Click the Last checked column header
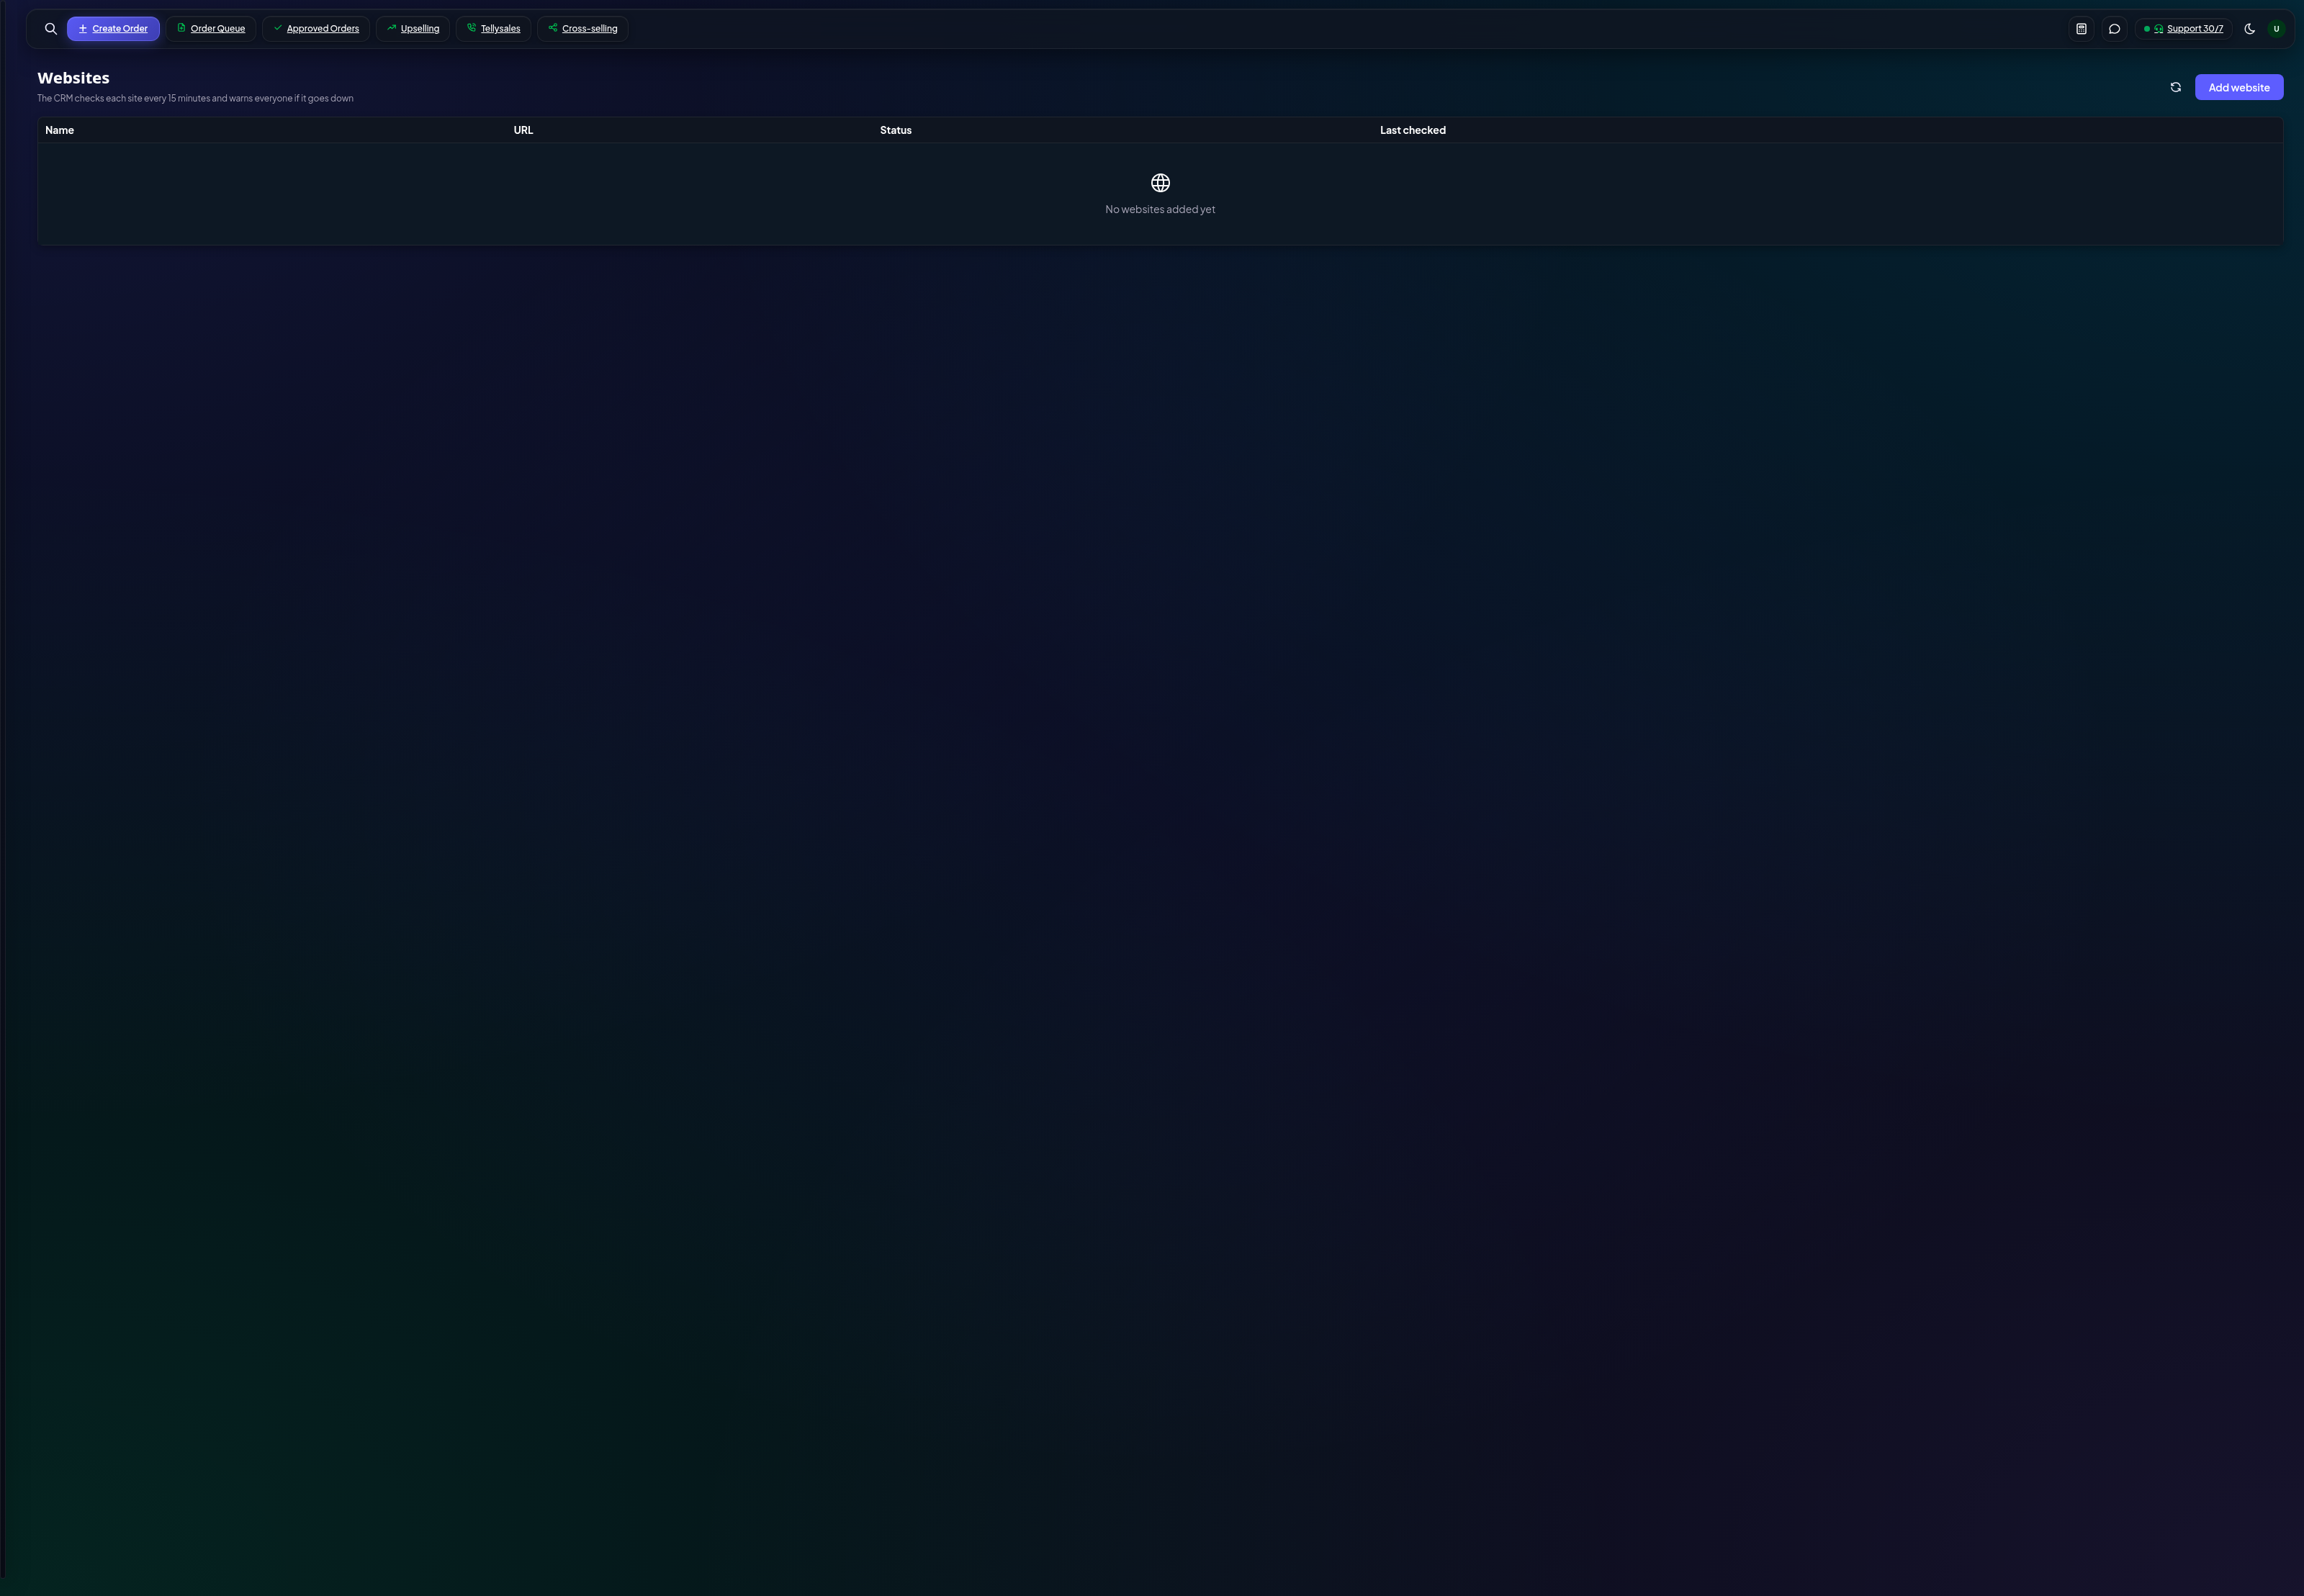2304x1596 pixels. [1412, 130]
